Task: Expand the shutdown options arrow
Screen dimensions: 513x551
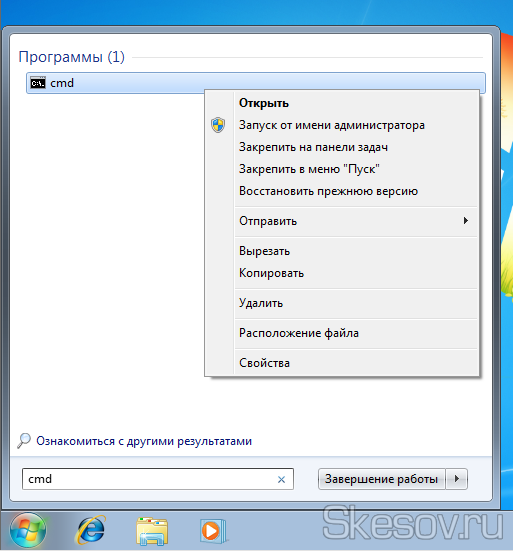Action: point(457,479)
